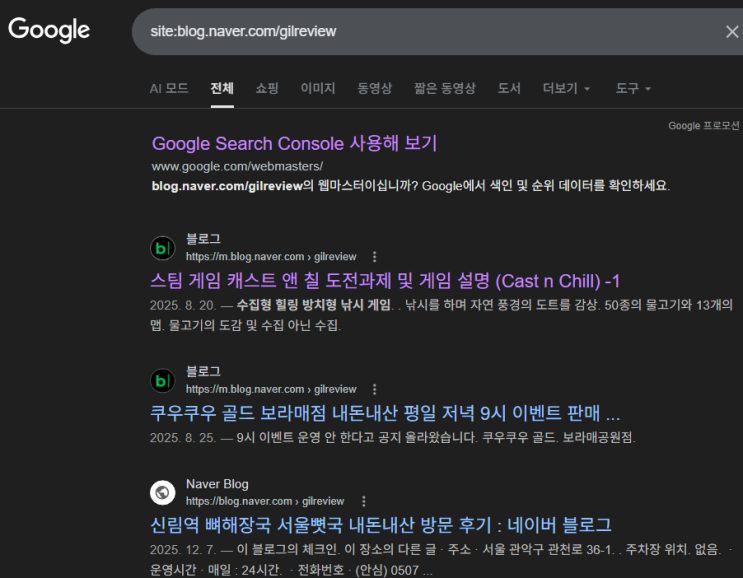Click the 블로그 site name above the Cast n Chill result
The width and height of the screenshot is (743, 578).
203,239
